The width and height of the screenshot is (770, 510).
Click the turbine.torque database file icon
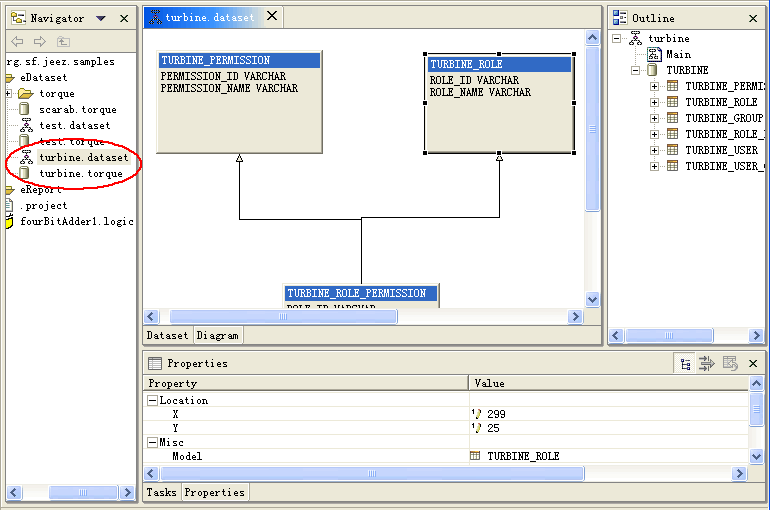(x=24, y=173)
